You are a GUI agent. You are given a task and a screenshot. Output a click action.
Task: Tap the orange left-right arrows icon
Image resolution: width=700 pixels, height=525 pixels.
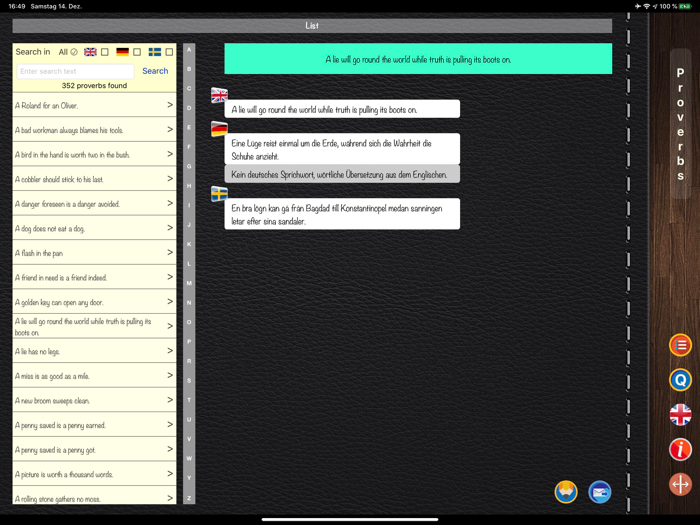coord(680,484)
